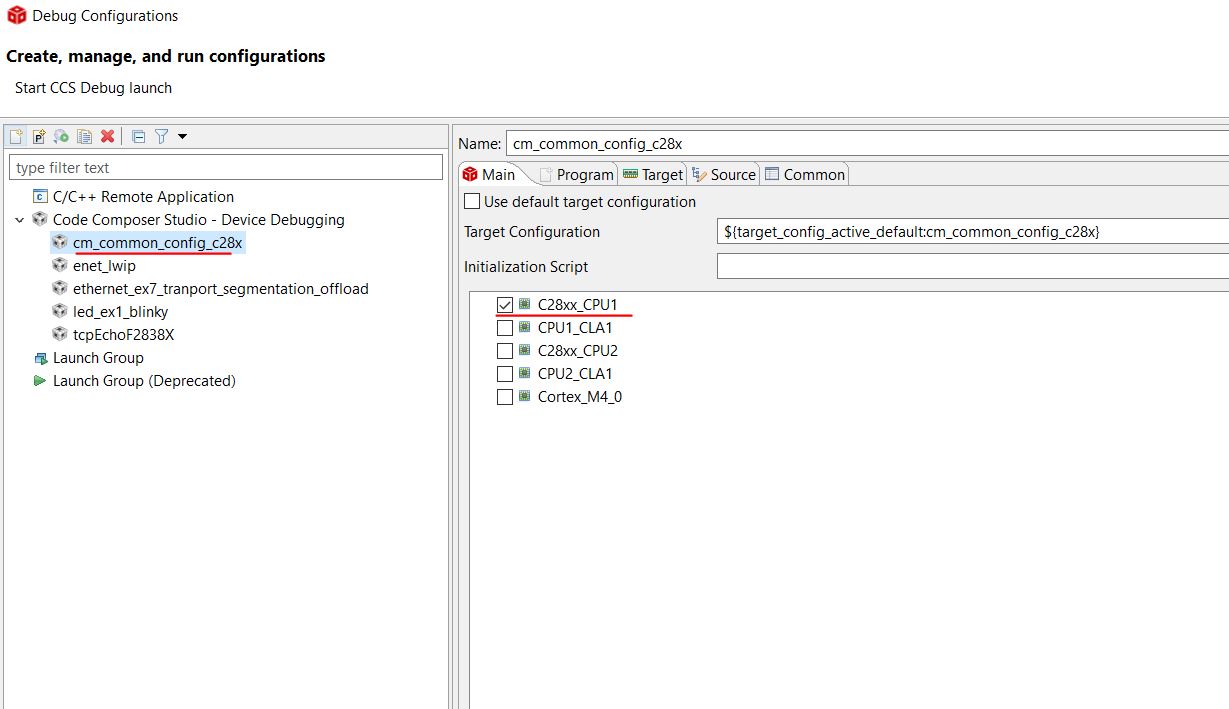1229x709 pixels.
Task: Click the chip icon next to CPU1_CLA1
Action: [x=524, y=327]
